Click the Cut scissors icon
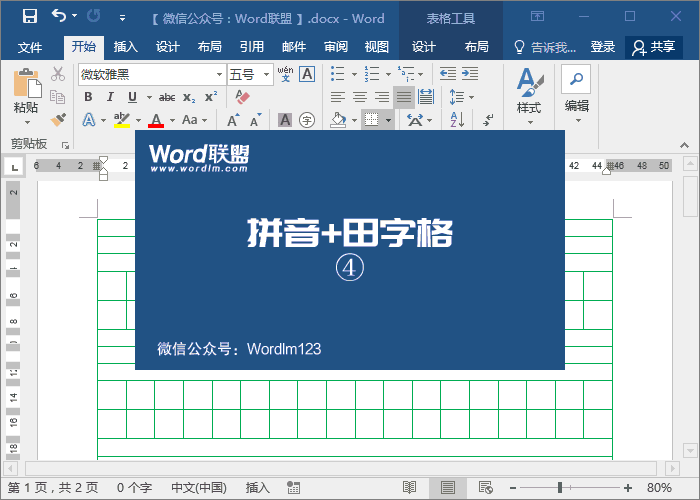The width and height of the screenshot is (700, 500). [x=58, y=74]
